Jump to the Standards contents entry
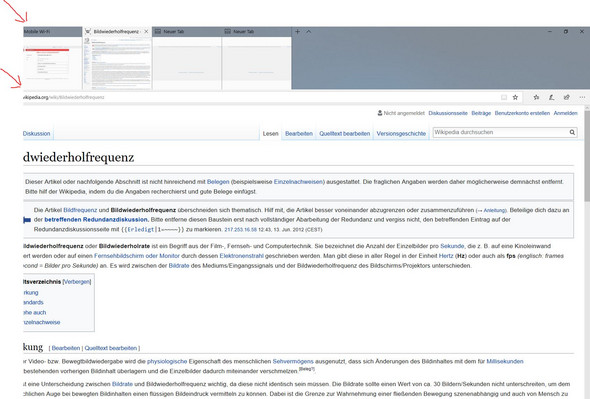590x399 pixels. tap(33, 302)
